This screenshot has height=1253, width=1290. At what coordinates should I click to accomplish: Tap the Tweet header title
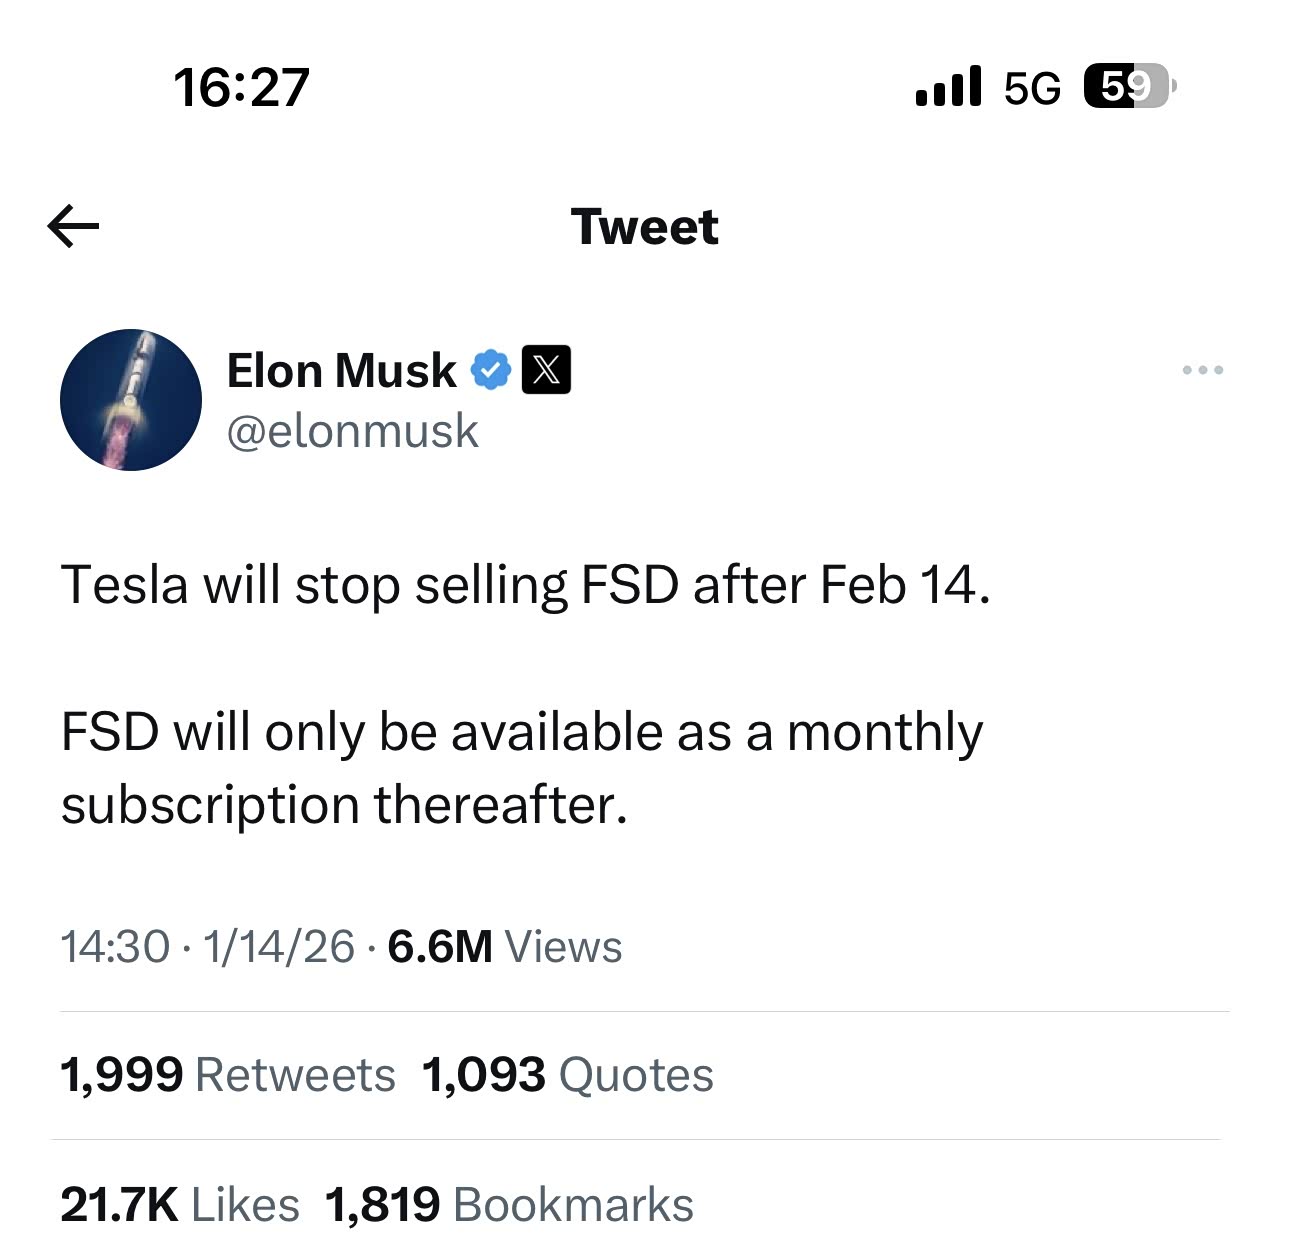[644, 227]
